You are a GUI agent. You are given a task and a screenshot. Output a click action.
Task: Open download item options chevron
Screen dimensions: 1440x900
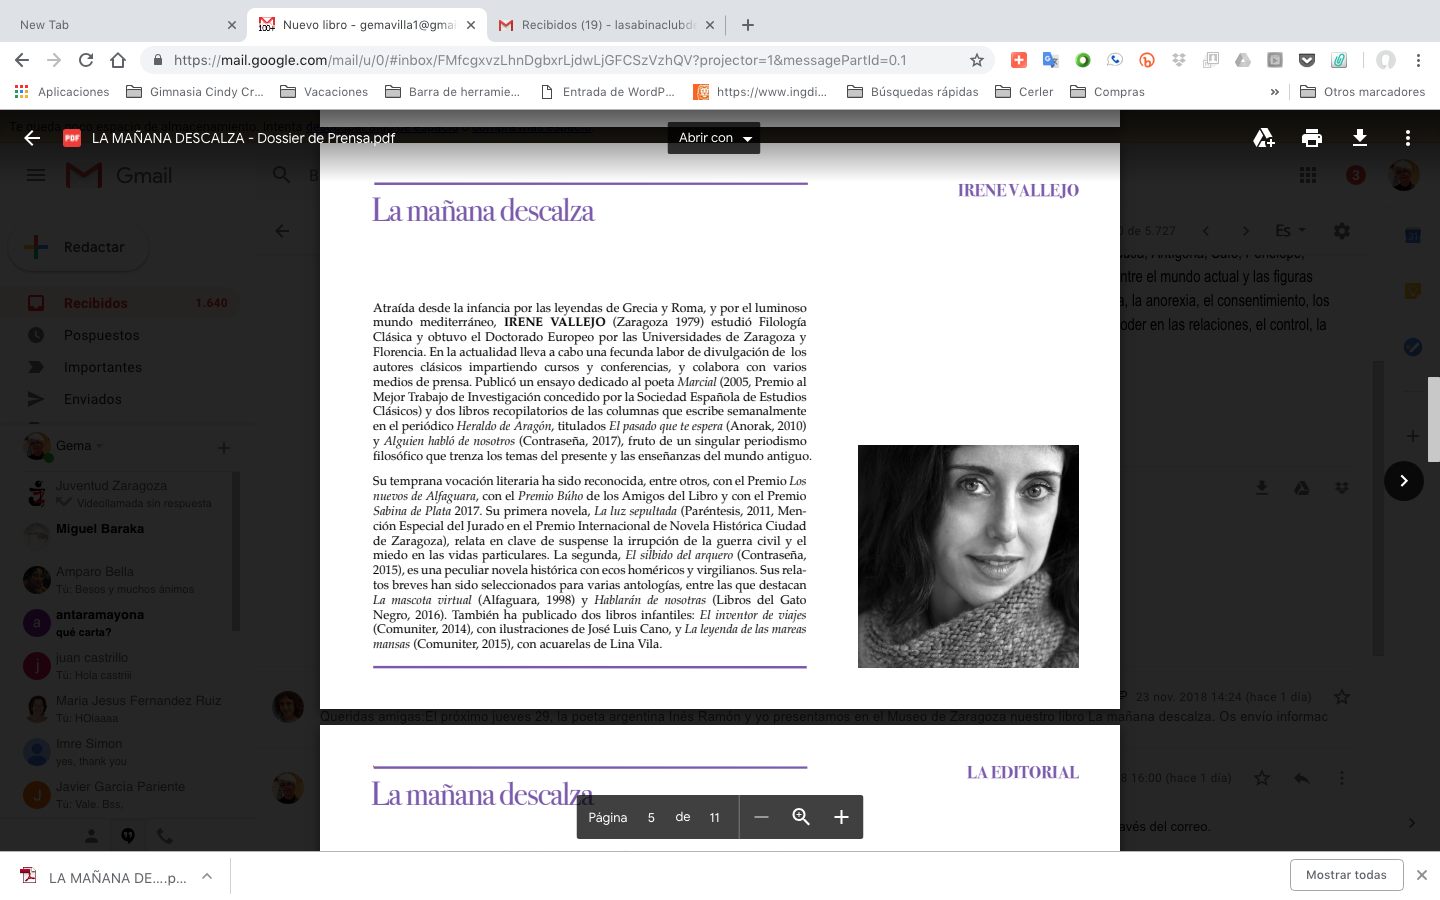click(x=207, y=876)
